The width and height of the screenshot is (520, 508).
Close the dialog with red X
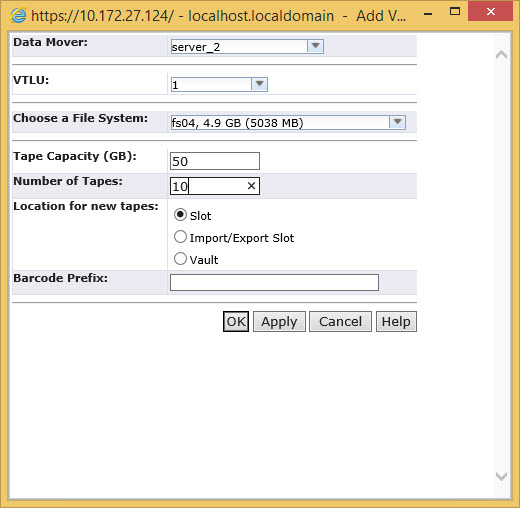tap(490, 12)
